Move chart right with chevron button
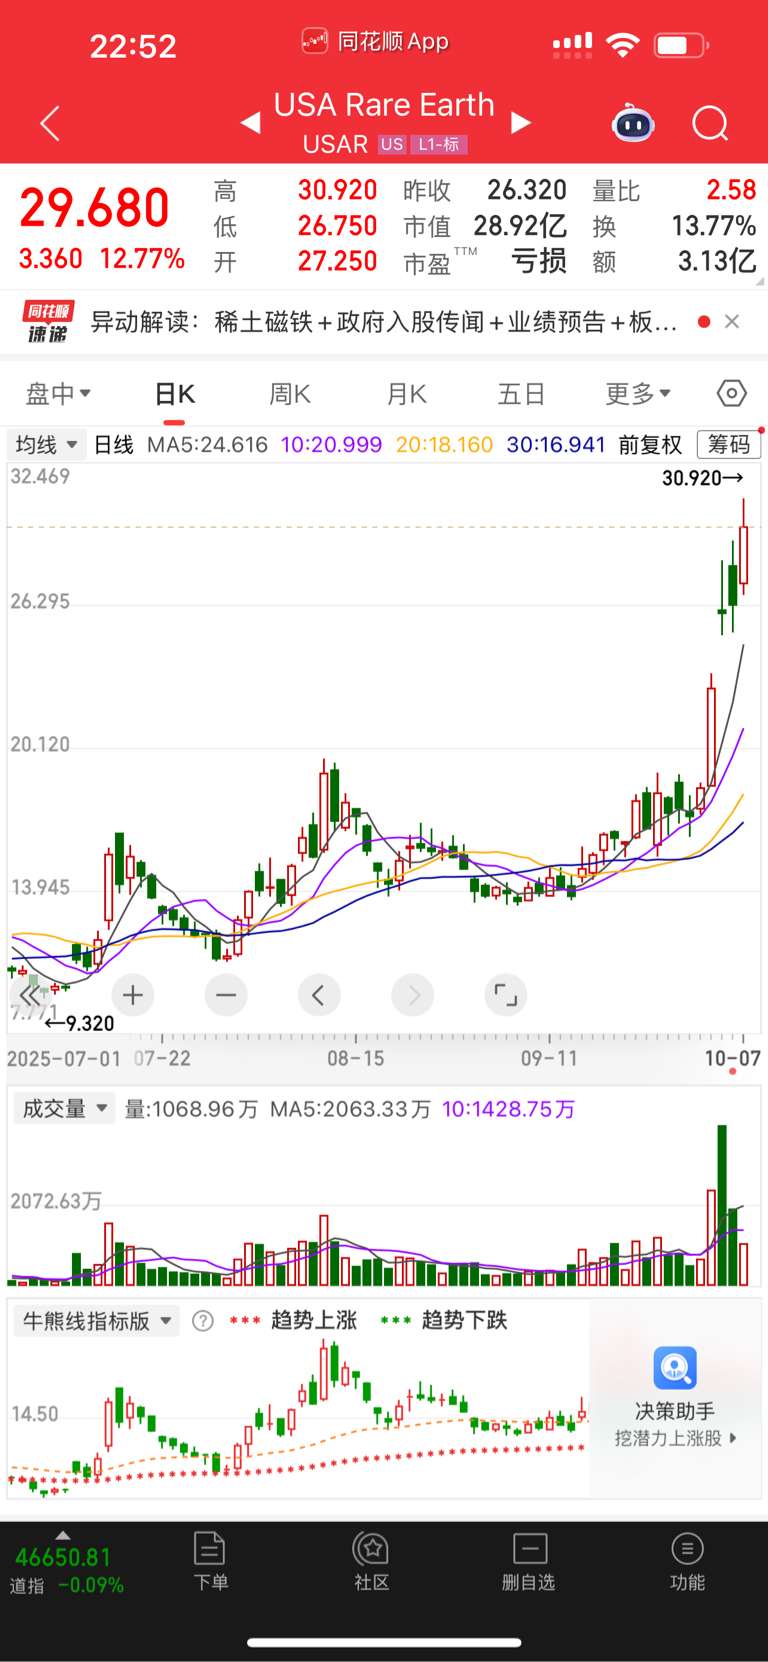Image resolution: width=768 pixels, height=1662 pixels. [413, 995]
